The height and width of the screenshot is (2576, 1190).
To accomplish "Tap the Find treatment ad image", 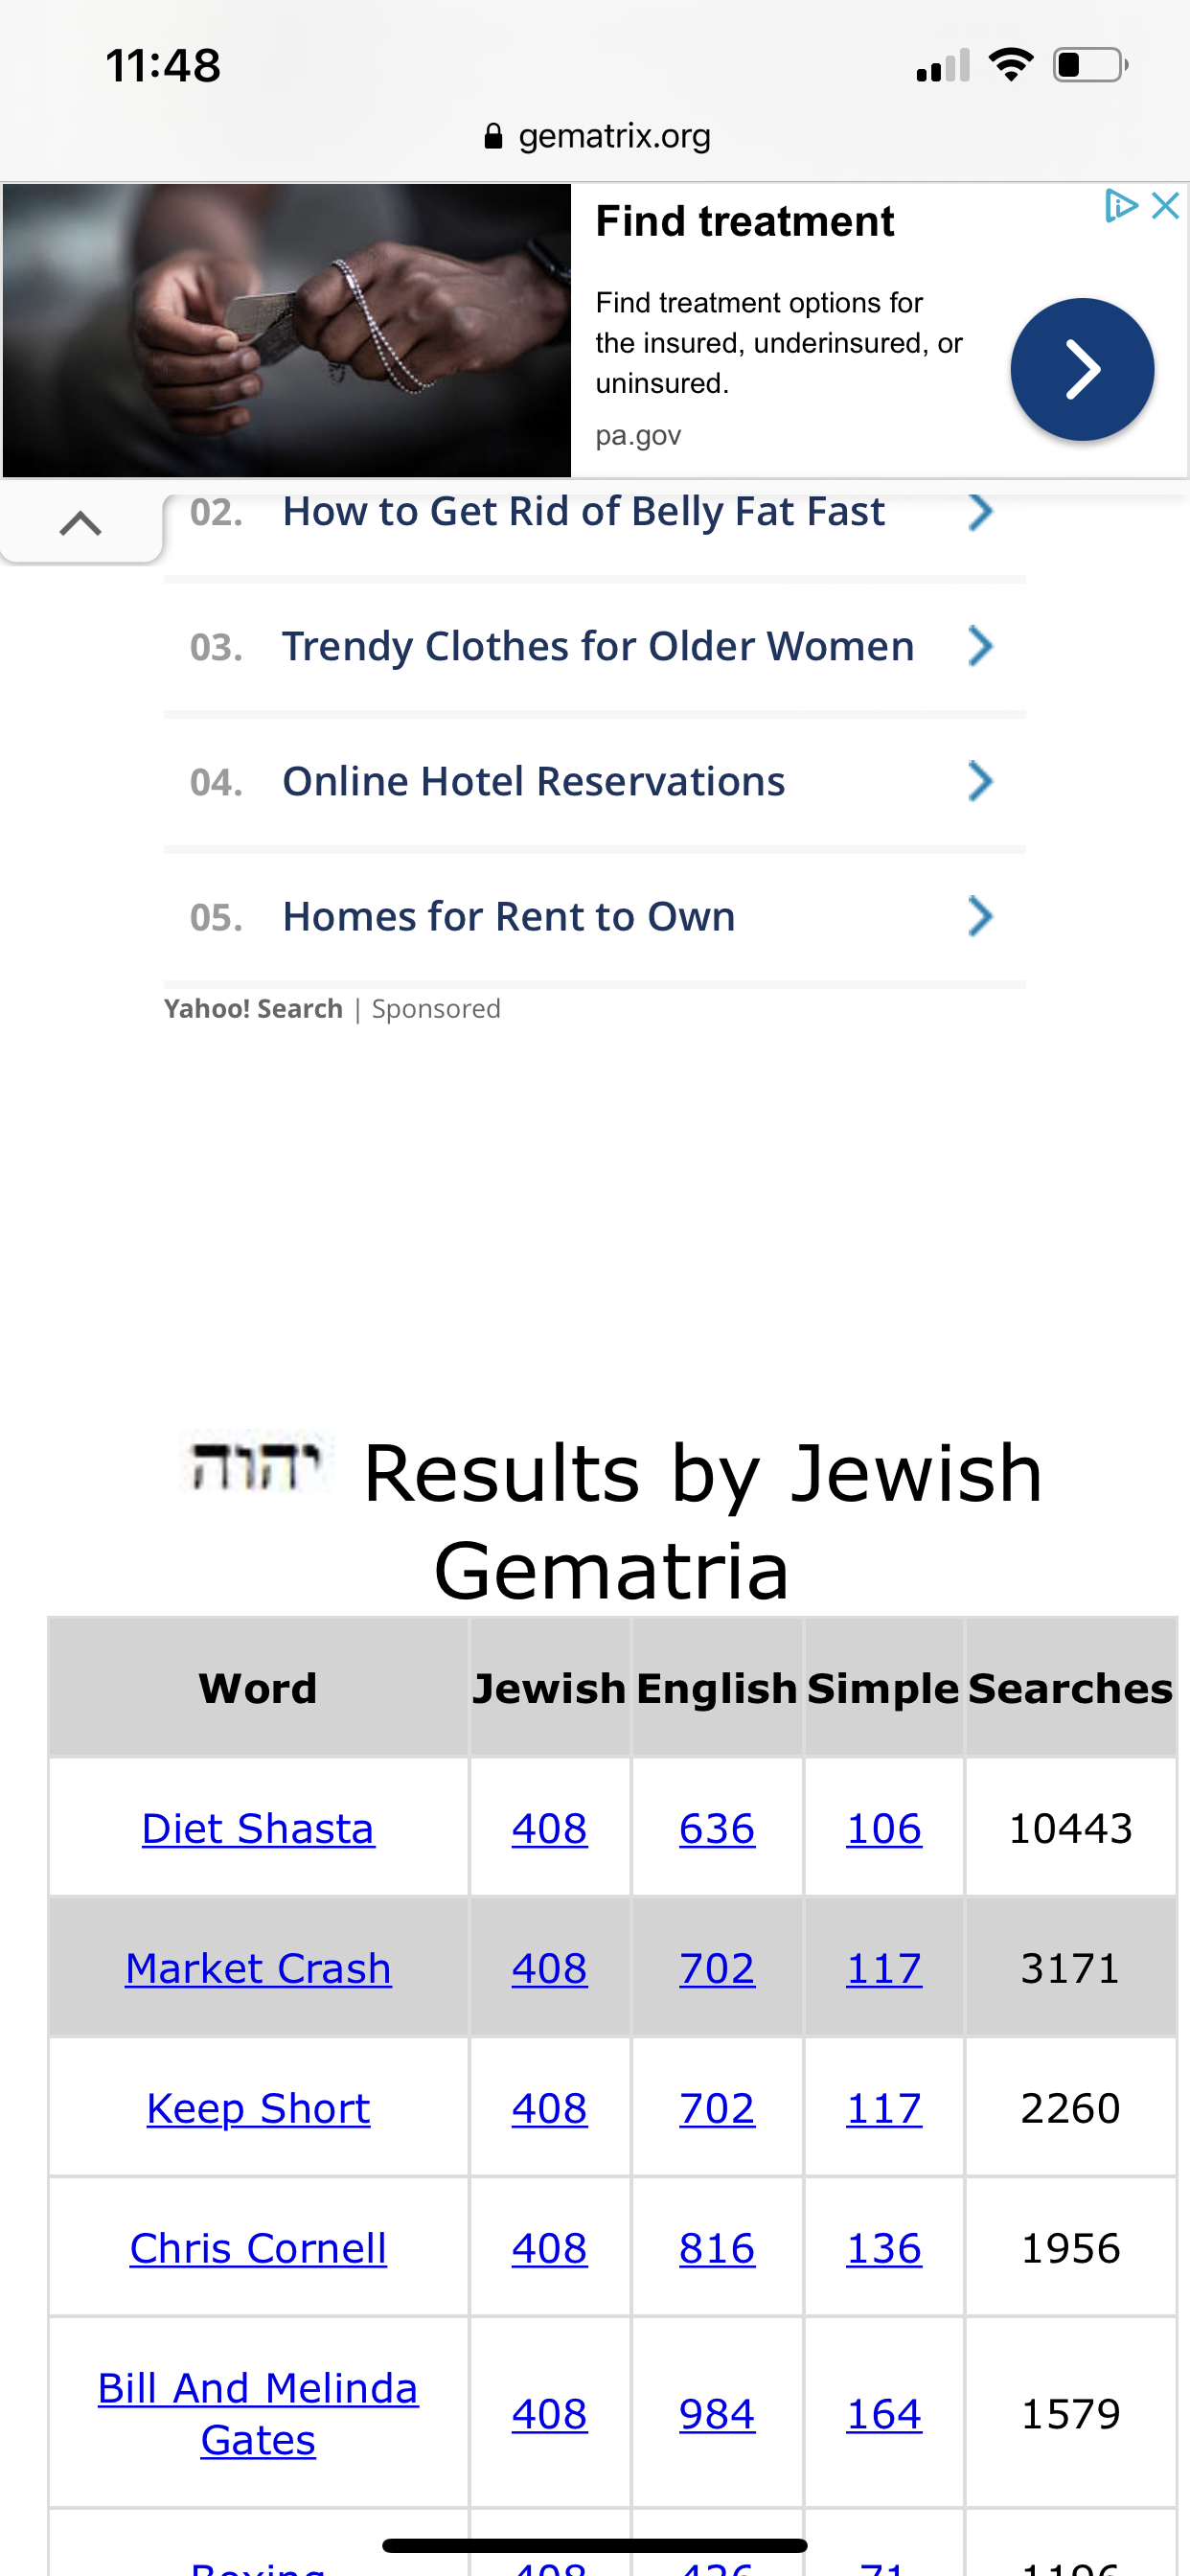I will [286, 330].
